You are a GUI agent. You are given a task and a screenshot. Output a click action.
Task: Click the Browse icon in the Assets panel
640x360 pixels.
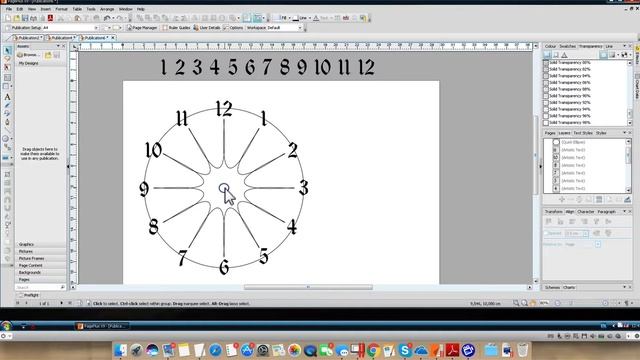28,55
